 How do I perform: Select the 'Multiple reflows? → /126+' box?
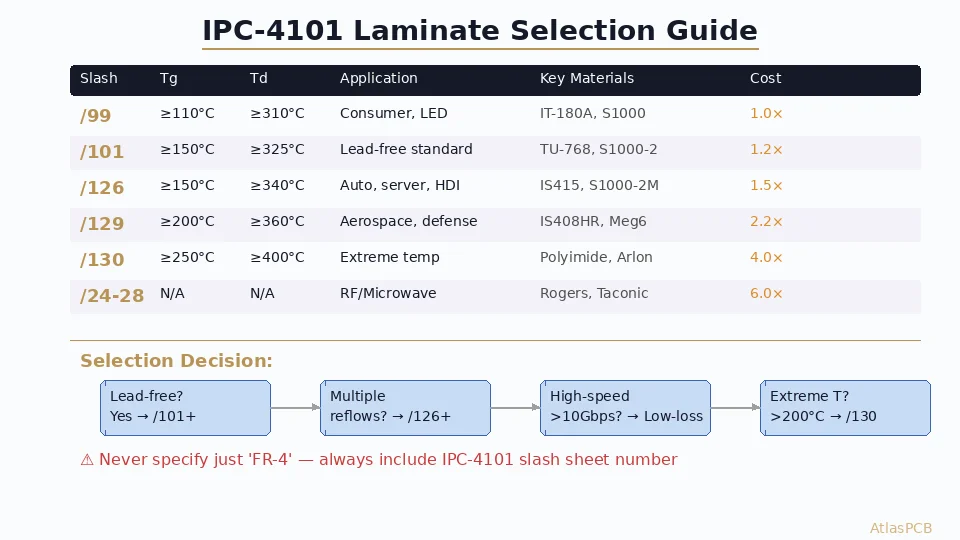point(405,408)
